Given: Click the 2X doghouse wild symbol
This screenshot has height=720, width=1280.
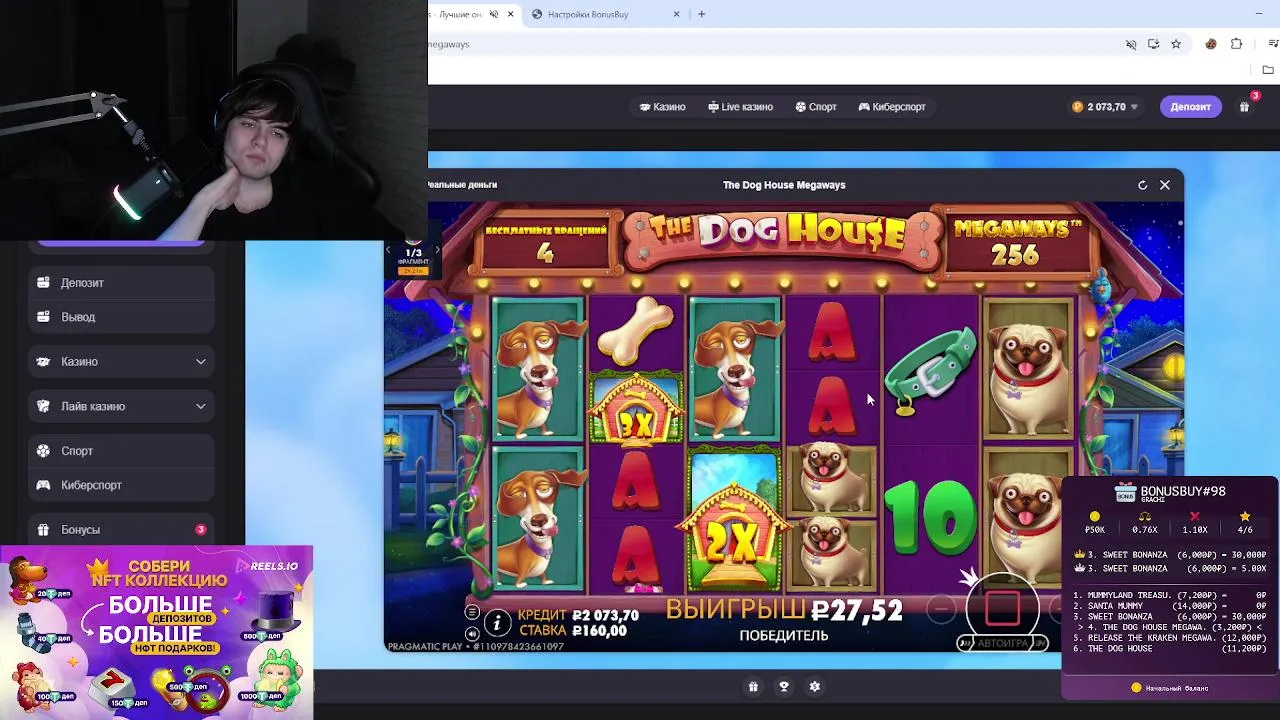Looking at the screenshot, I should pyautogui.click(x=734, y=523).
